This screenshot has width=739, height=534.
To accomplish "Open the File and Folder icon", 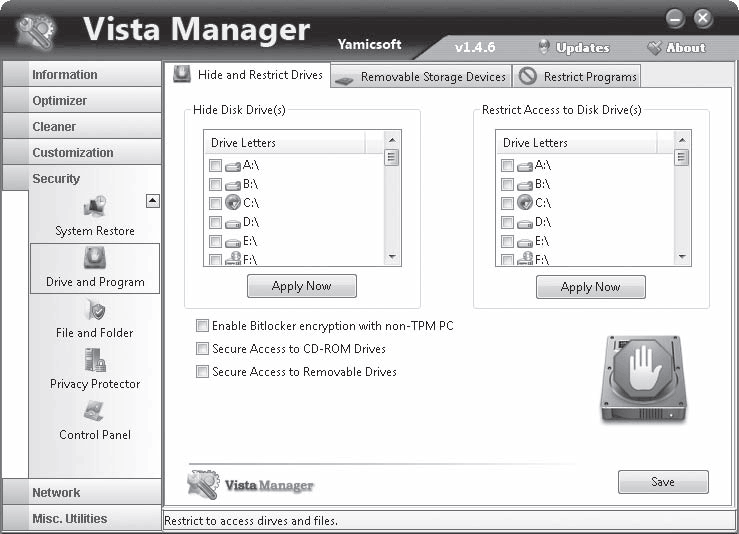I will [x=95, y=310].
